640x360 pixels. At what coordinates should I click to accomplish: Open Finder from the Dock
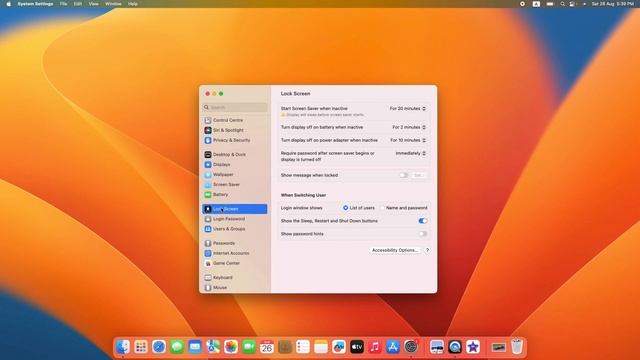click(x=123, y=347)
